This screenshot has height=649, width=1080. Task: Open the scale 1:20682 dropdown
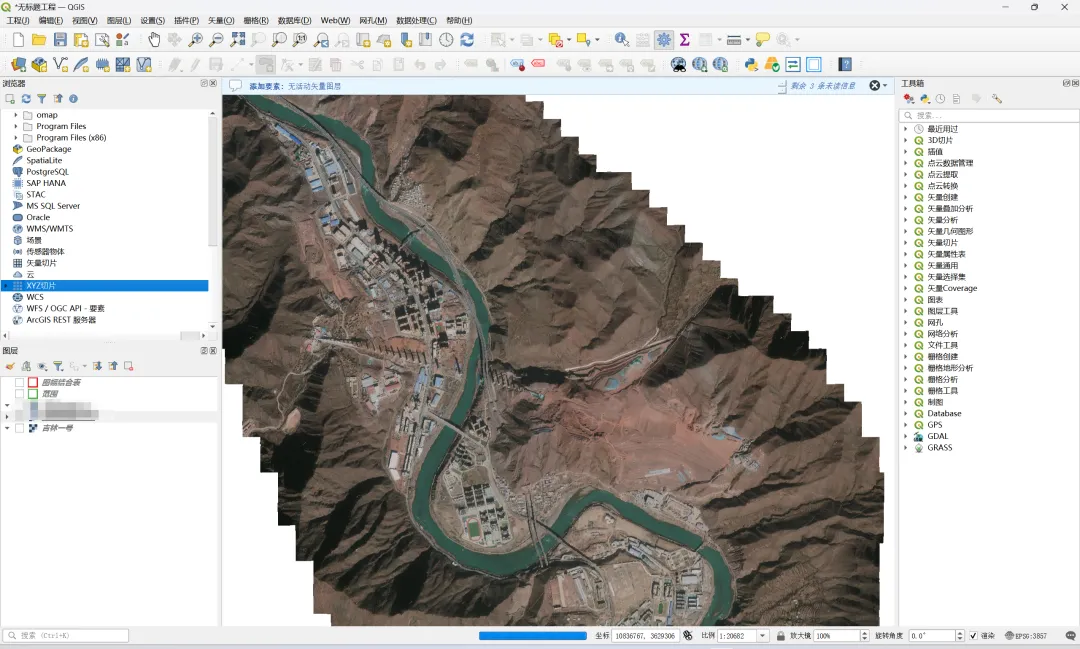[762, 636]
